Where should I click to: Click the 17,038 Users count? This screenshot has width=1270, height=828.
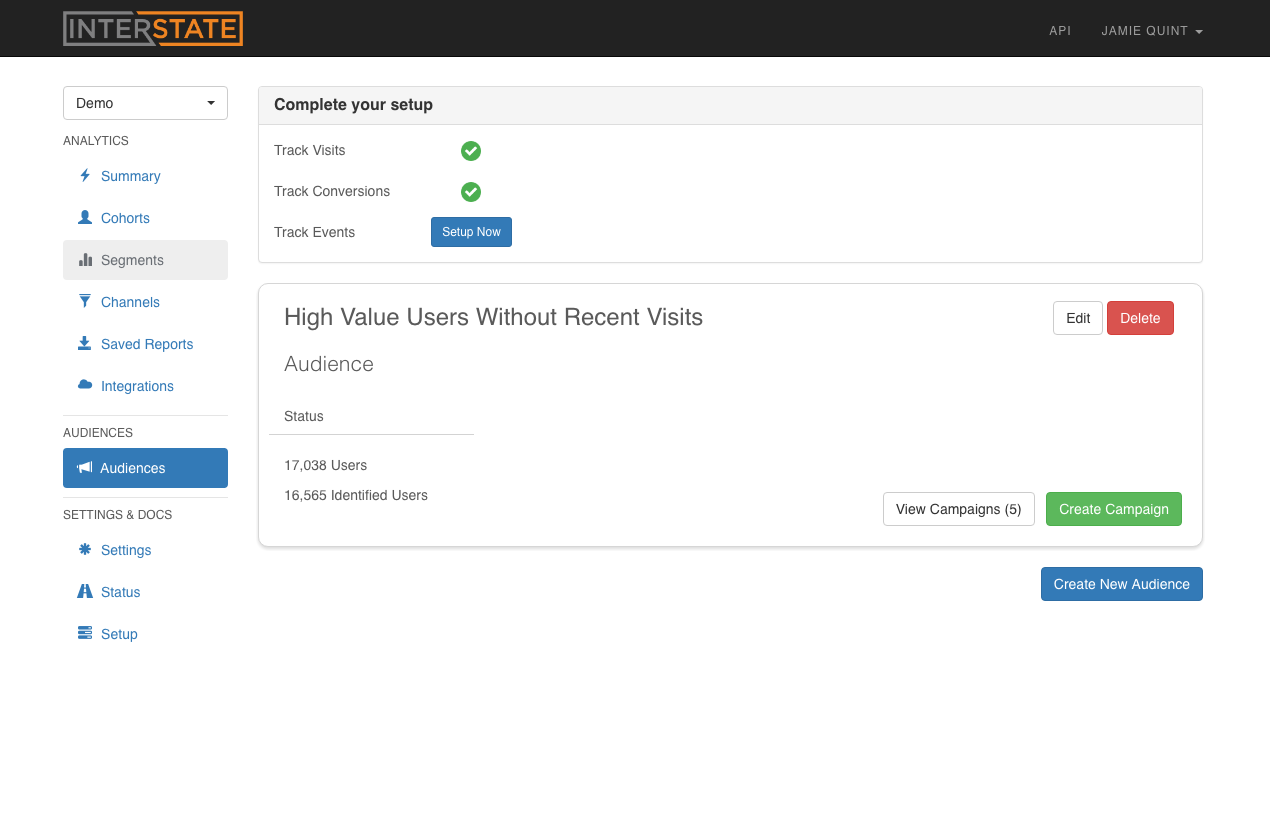click(325, 465)
